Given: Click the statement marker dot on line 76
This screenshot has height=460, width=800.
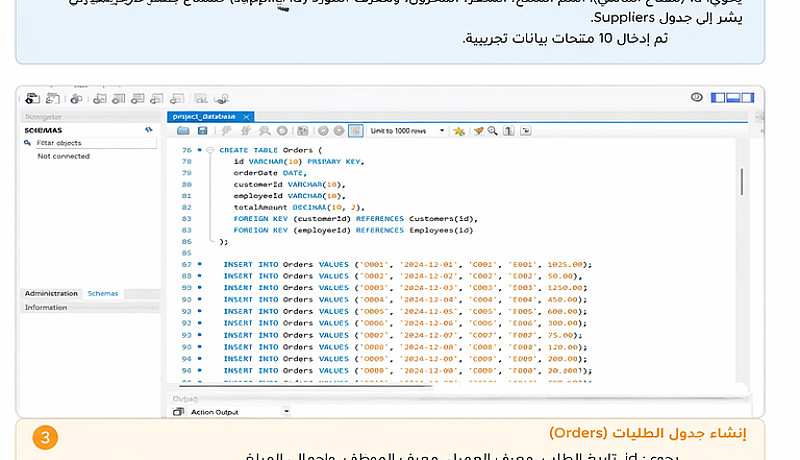Looking at the screenshot, I should point(199,150).
